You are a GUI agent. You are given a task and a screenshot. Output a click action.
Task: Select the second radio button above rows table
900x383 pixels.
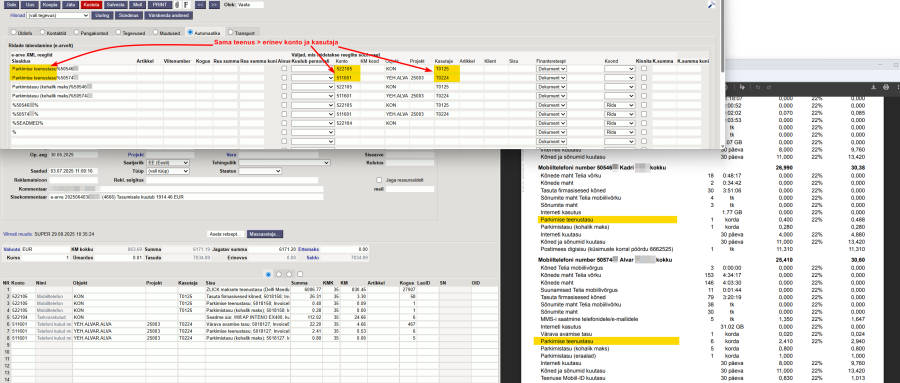pos(278,274)
